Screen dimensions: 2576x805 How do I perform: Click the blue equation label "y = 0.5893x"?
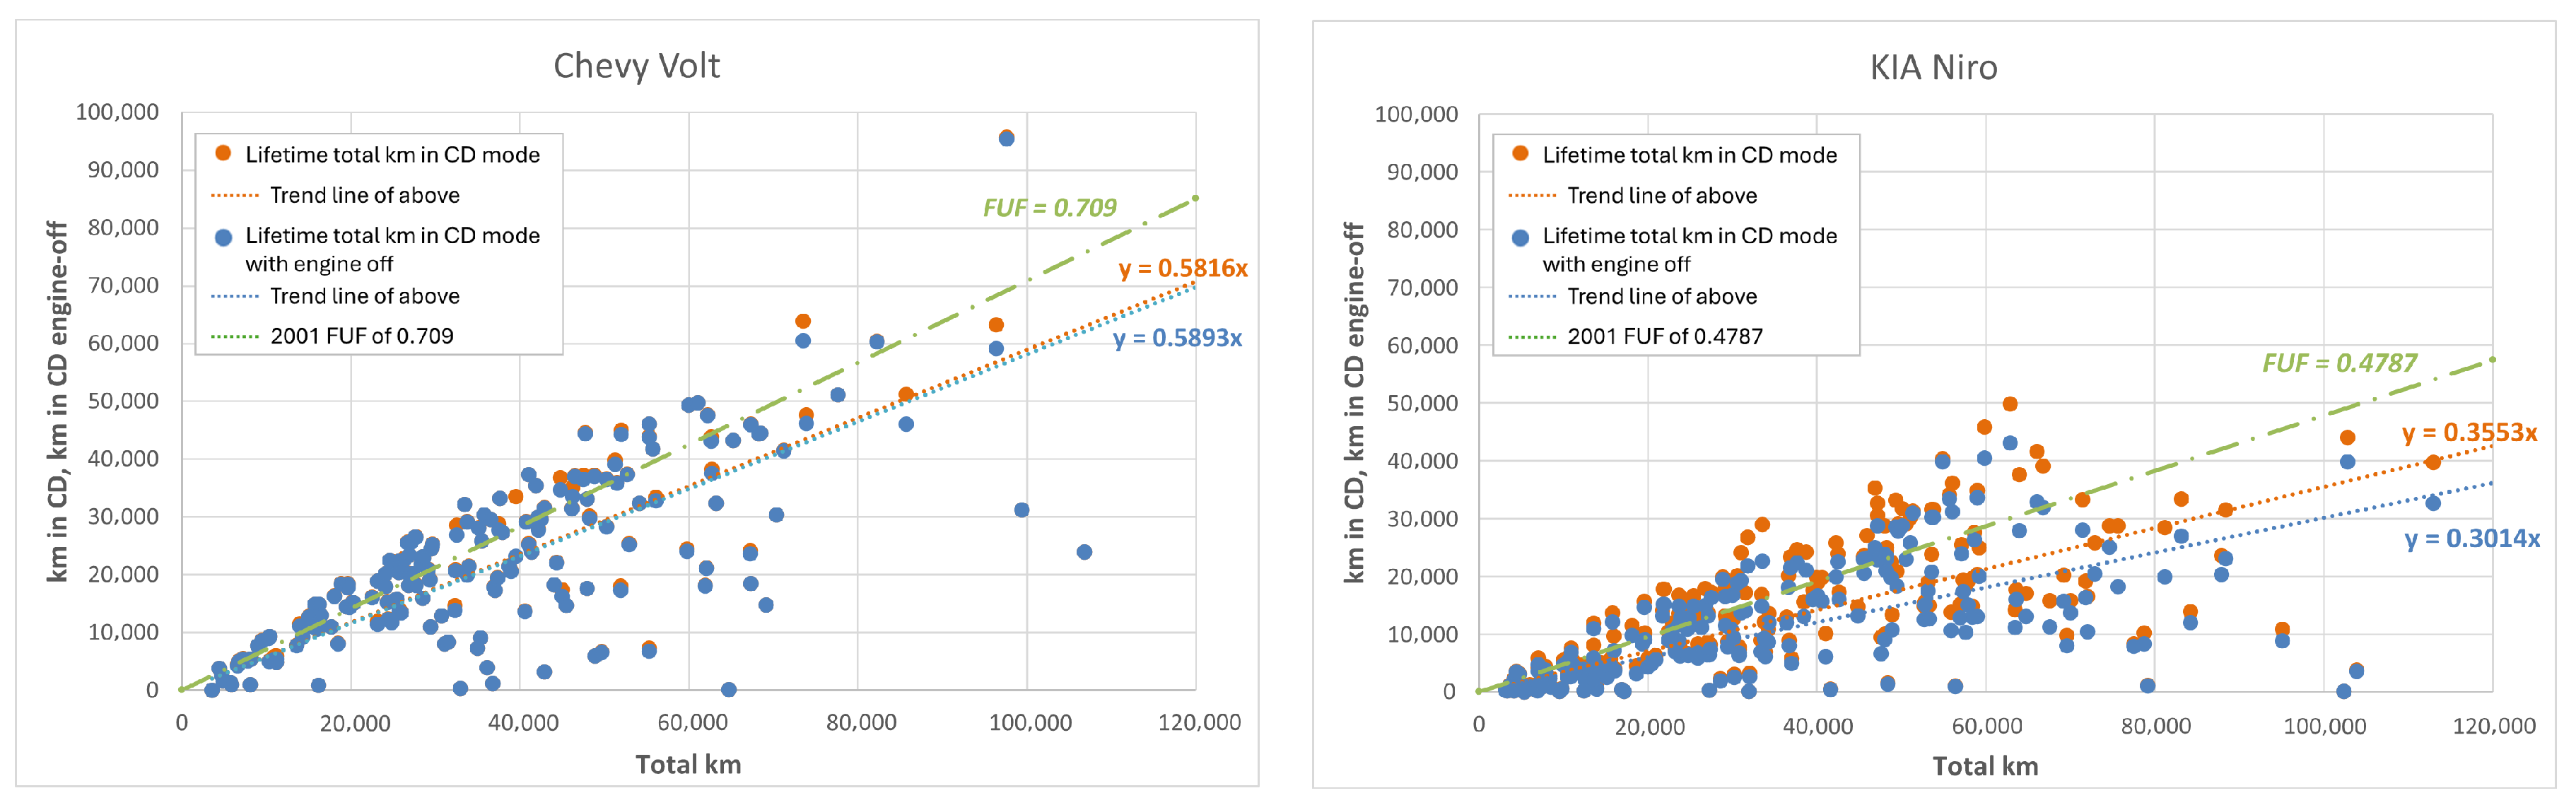pyautogui.click(x=1178, y=338)
